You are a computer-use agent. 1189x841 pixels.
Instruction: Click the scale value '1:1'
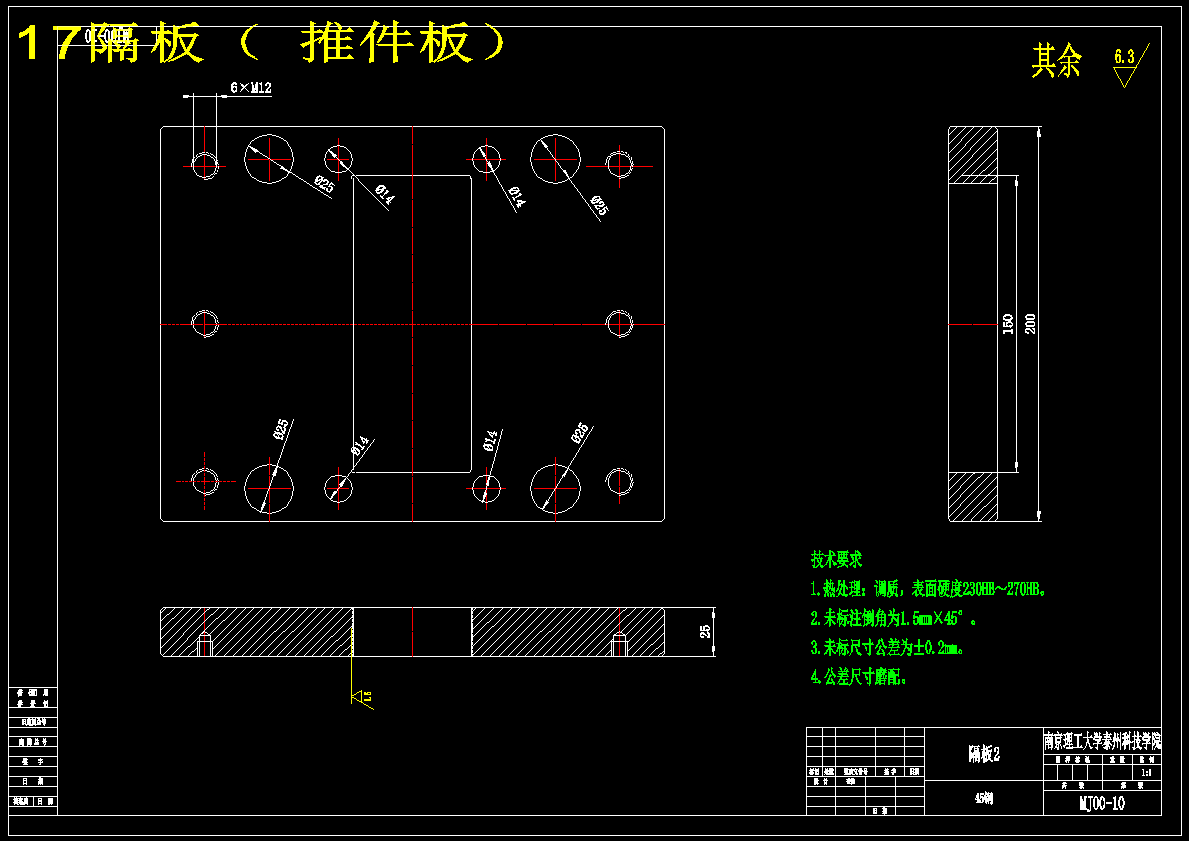[1147, 773]
